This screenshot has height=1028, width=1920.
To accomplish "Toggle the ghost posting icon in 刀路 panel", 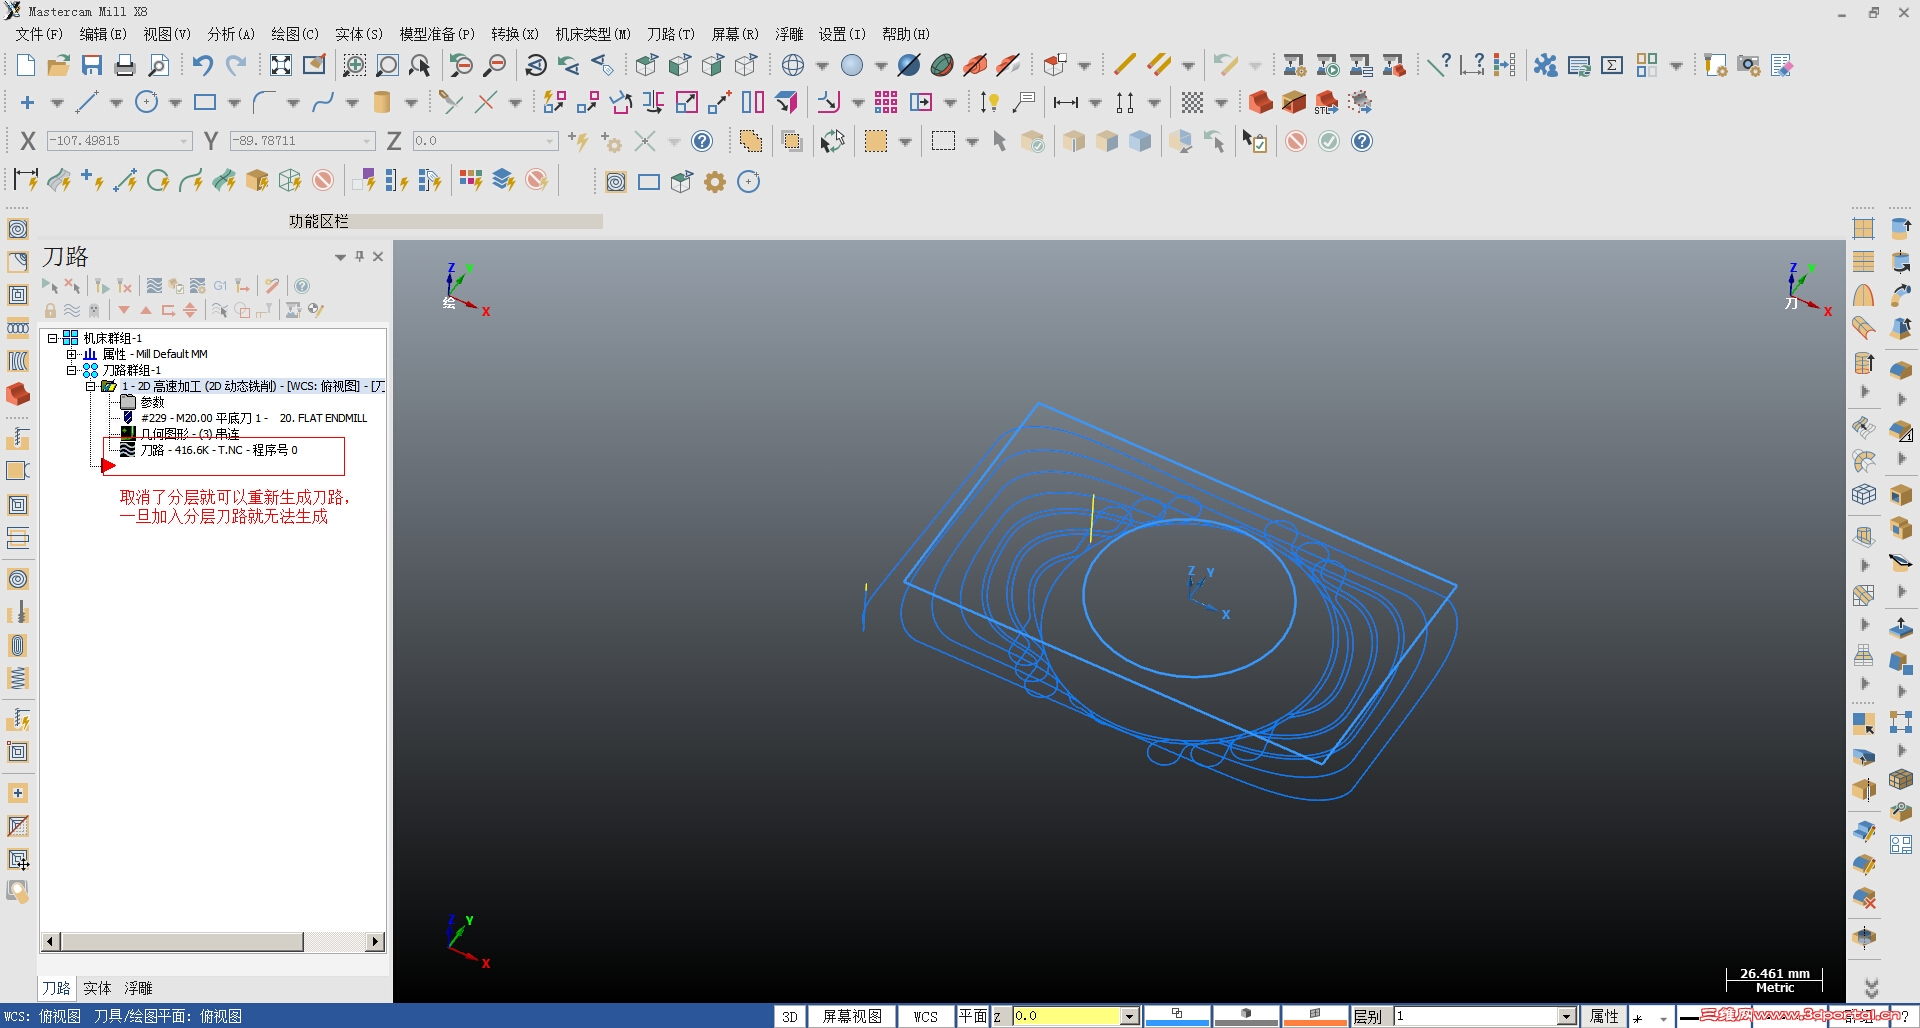I will 94,310.
